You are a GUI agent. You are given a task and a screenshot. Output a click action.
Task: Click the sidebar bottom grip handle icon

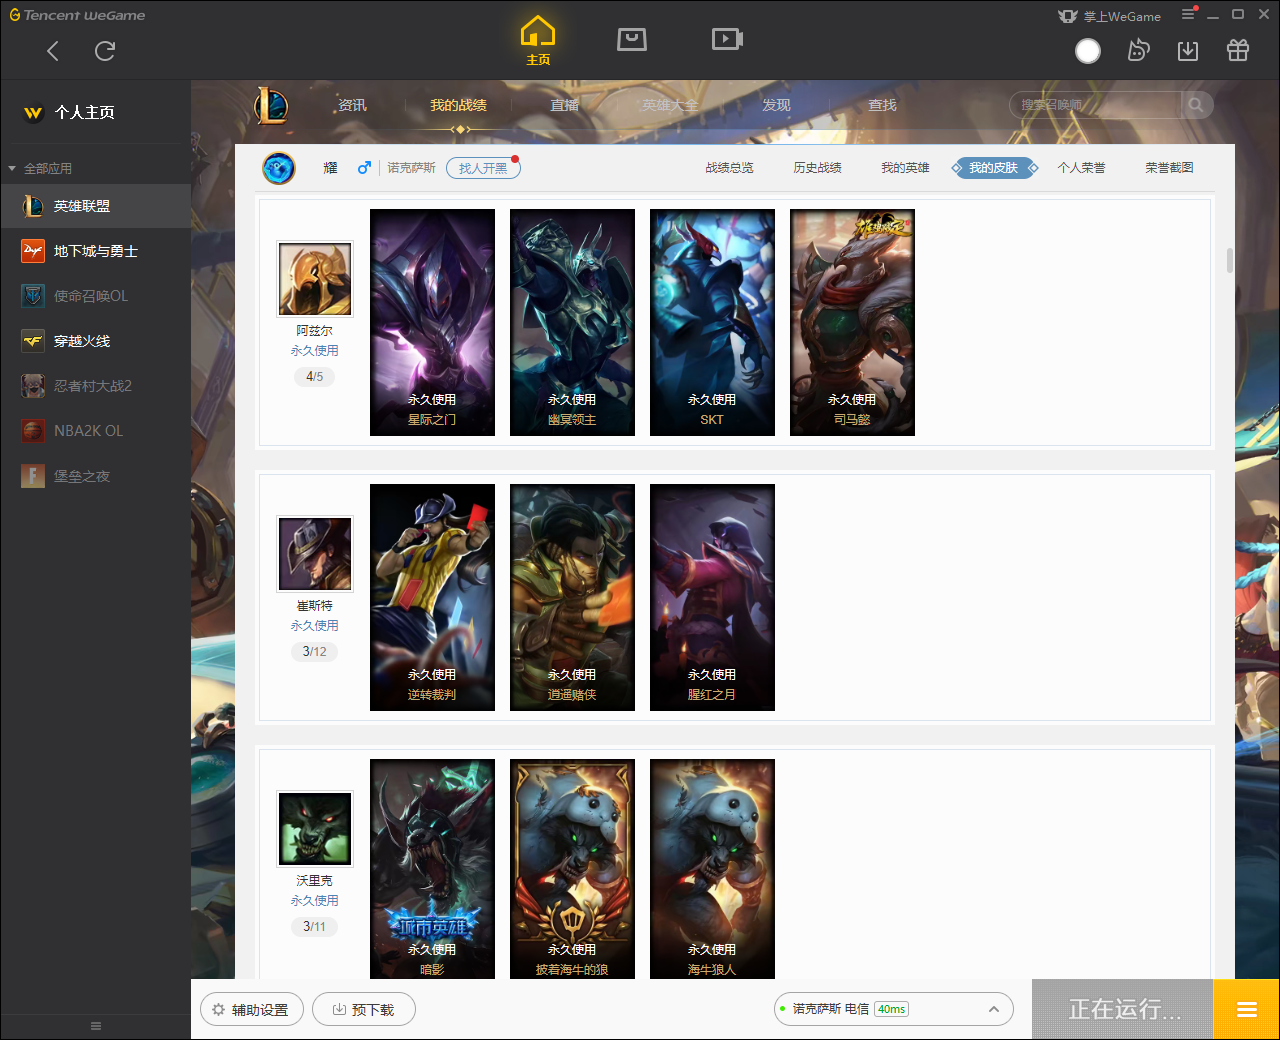96,1026
